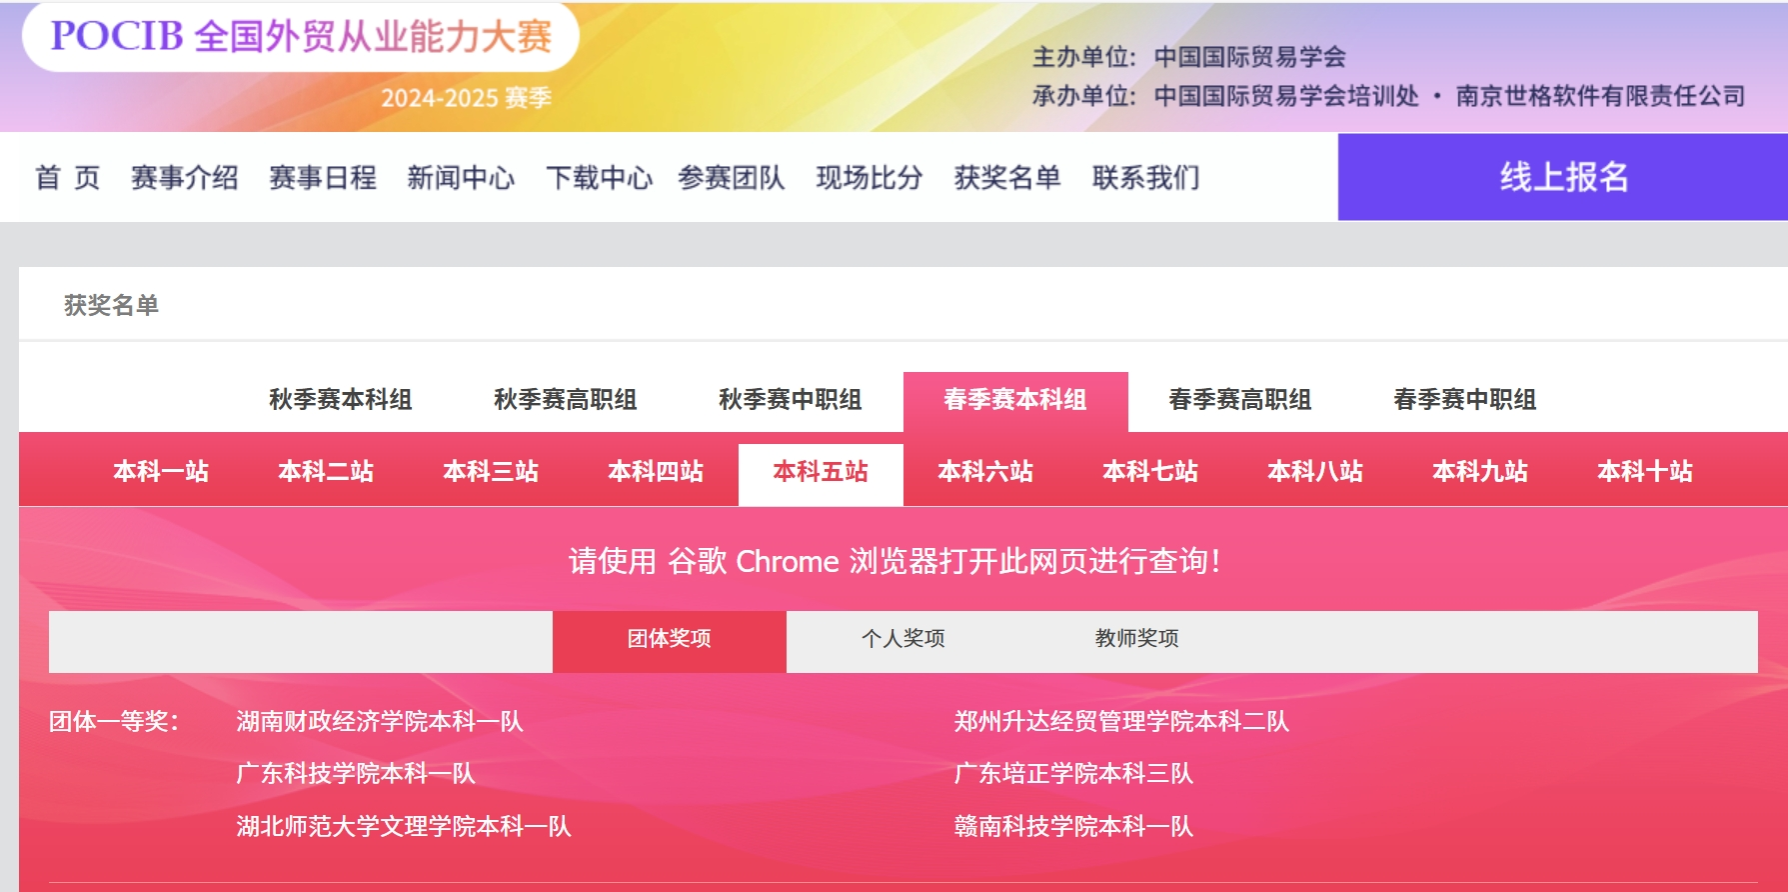The width and height of the screenshot is (1788, 892).
Task: Click winning team 湖南财政经济学院本科一队
Action: (x=380, y=722)
